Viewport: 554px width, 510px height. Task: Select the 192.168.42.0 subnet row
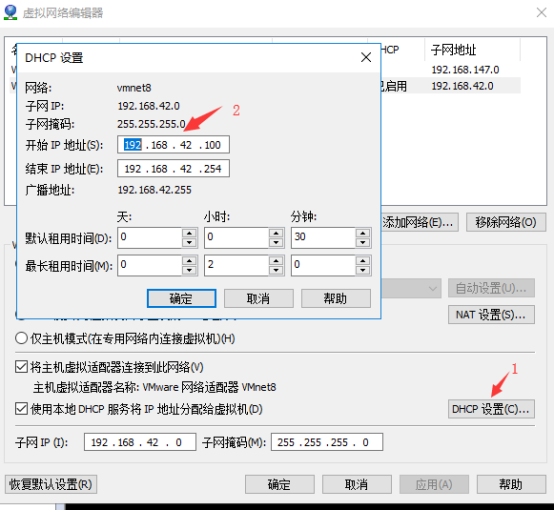(462, 86)
